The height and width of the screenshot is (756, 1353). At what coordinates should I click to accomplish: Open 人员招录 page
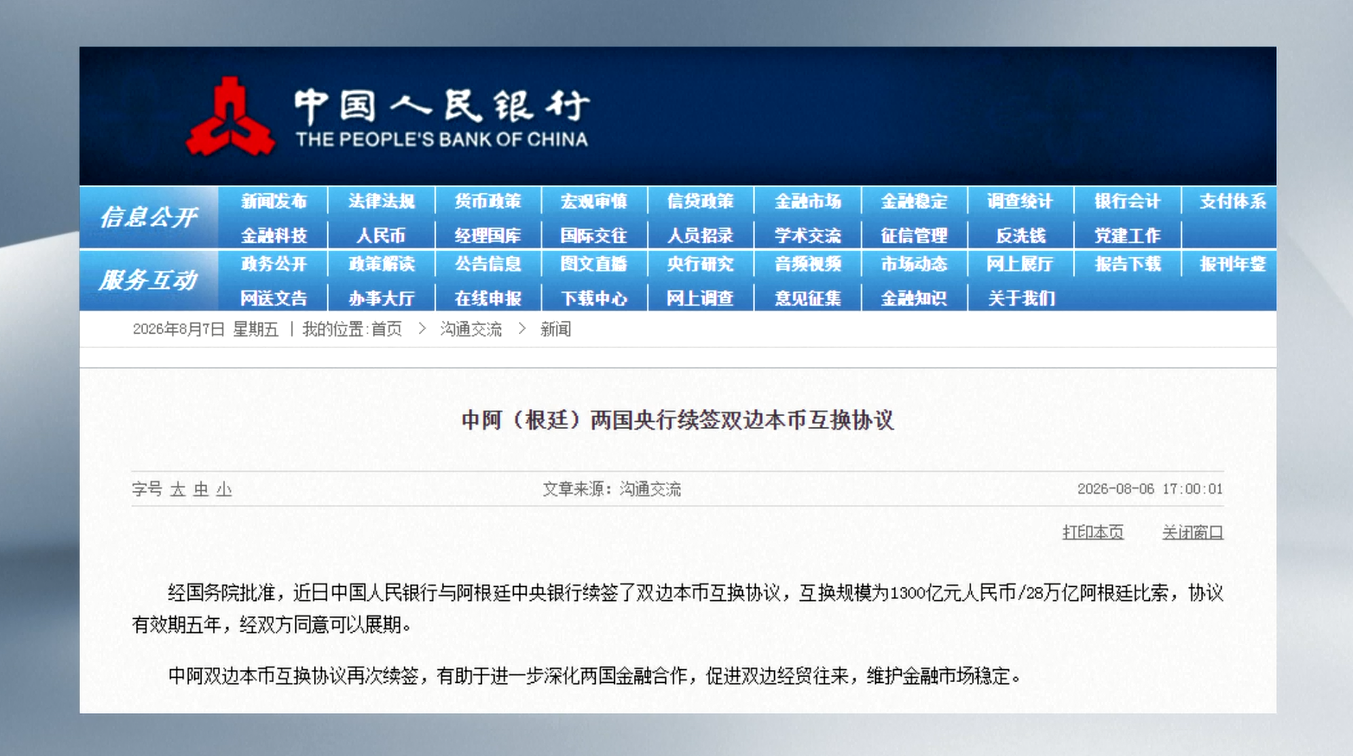tap(701, 236)
